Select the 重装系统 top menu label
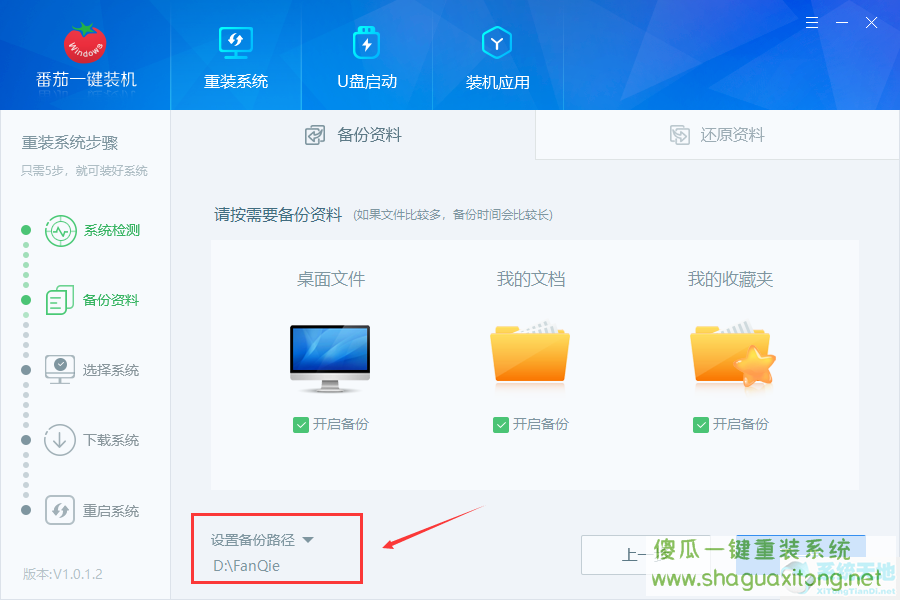Image resolution: width=900 pixels, height=600 pixels. click(236, 82)
